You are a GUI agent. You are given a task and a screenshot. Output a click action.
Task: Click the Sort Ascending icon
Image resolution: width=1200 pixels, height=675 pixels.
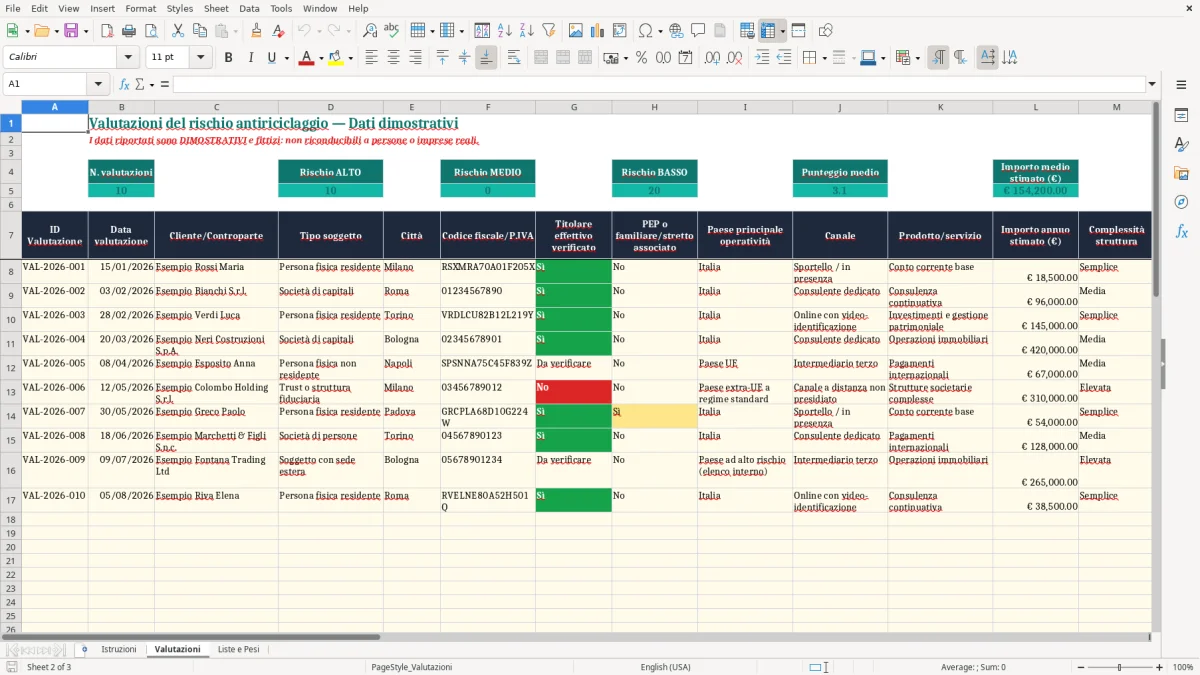point(505,31)
